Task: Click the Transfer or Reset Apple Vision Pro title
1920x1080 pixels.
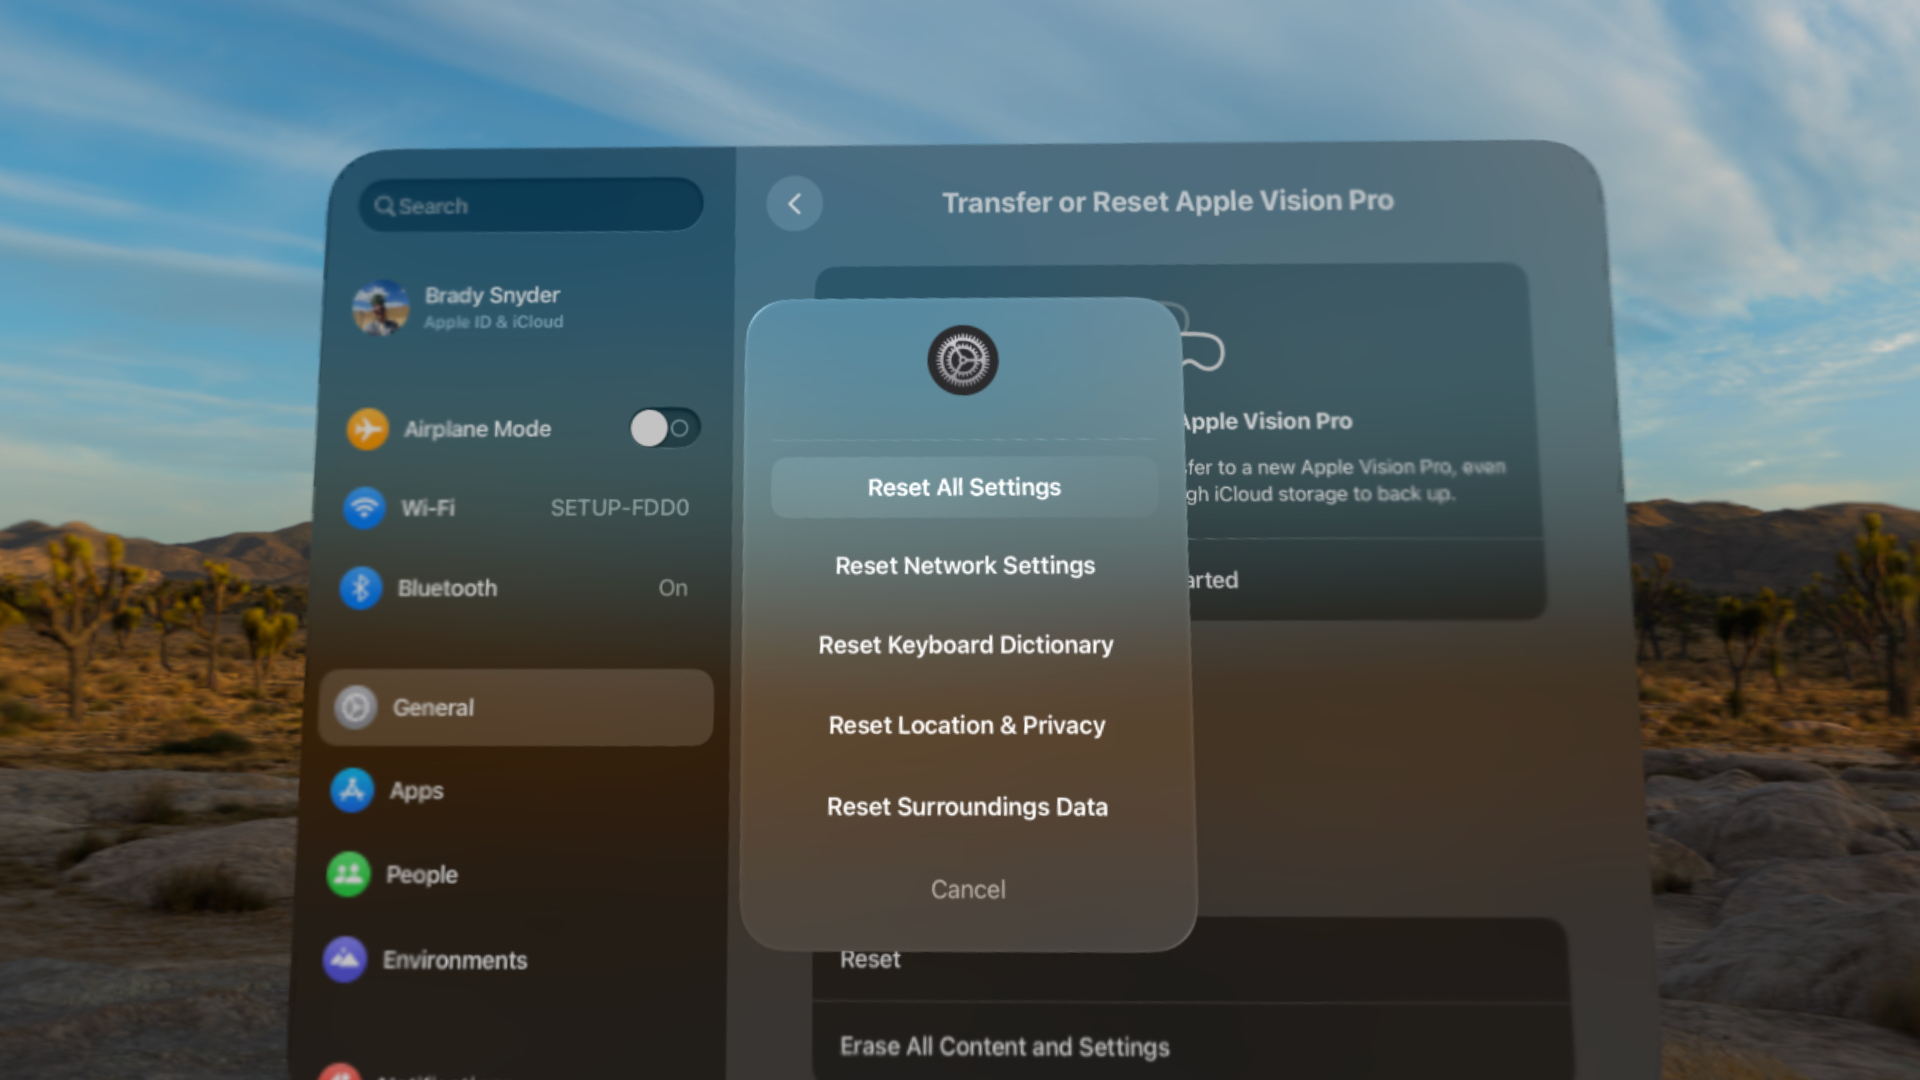Action: click(x=1168, y=202)
